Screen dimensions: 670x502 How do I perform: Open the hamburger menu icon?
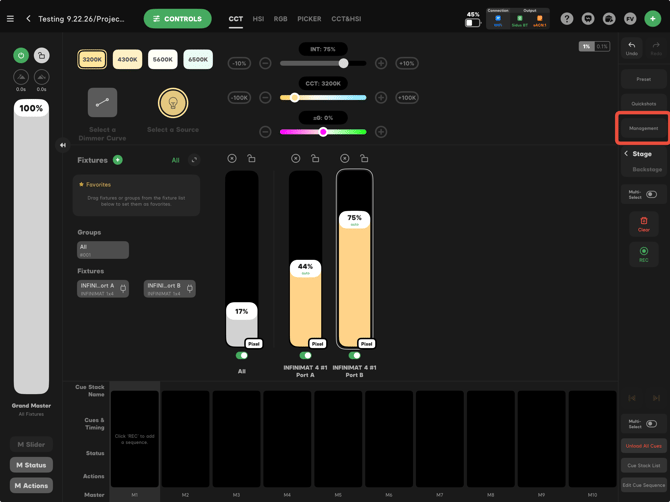coord(10,19)
